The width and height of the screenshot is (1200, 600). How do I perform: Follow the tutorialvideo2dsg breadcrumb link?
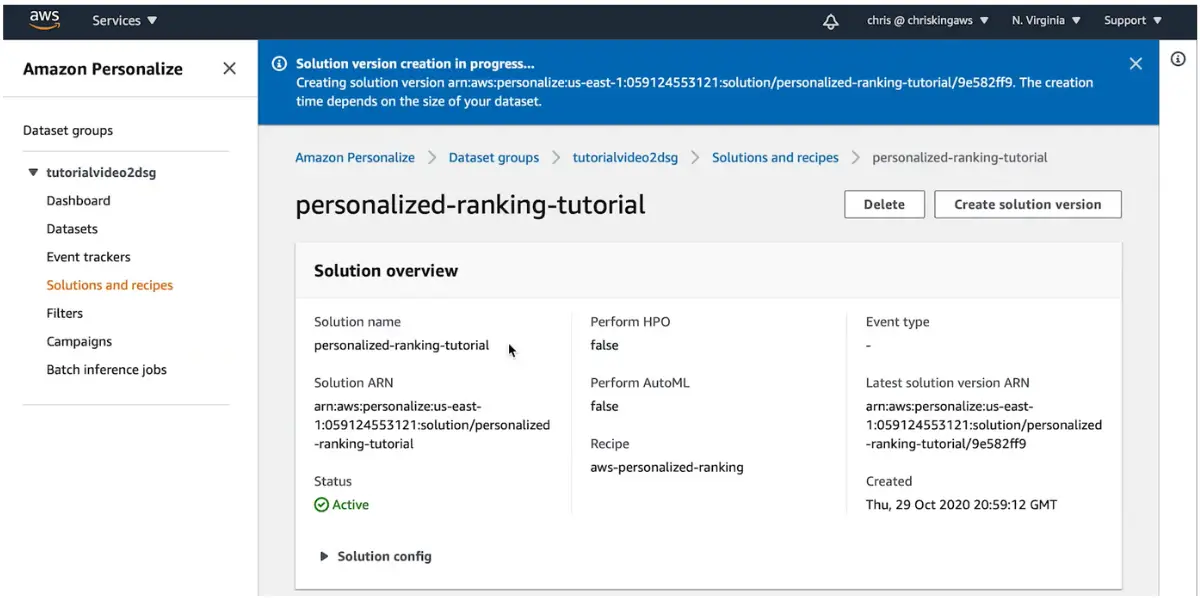point(625,158)
